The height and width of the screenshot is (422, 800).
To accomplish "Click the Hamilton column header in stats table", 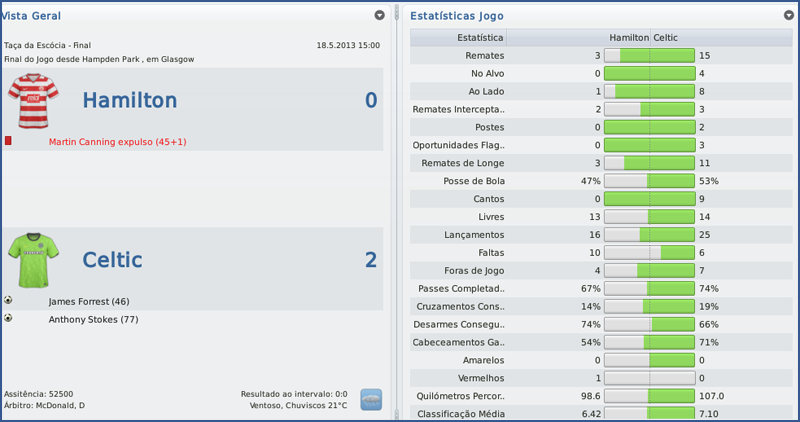I will tap(628, 38).
